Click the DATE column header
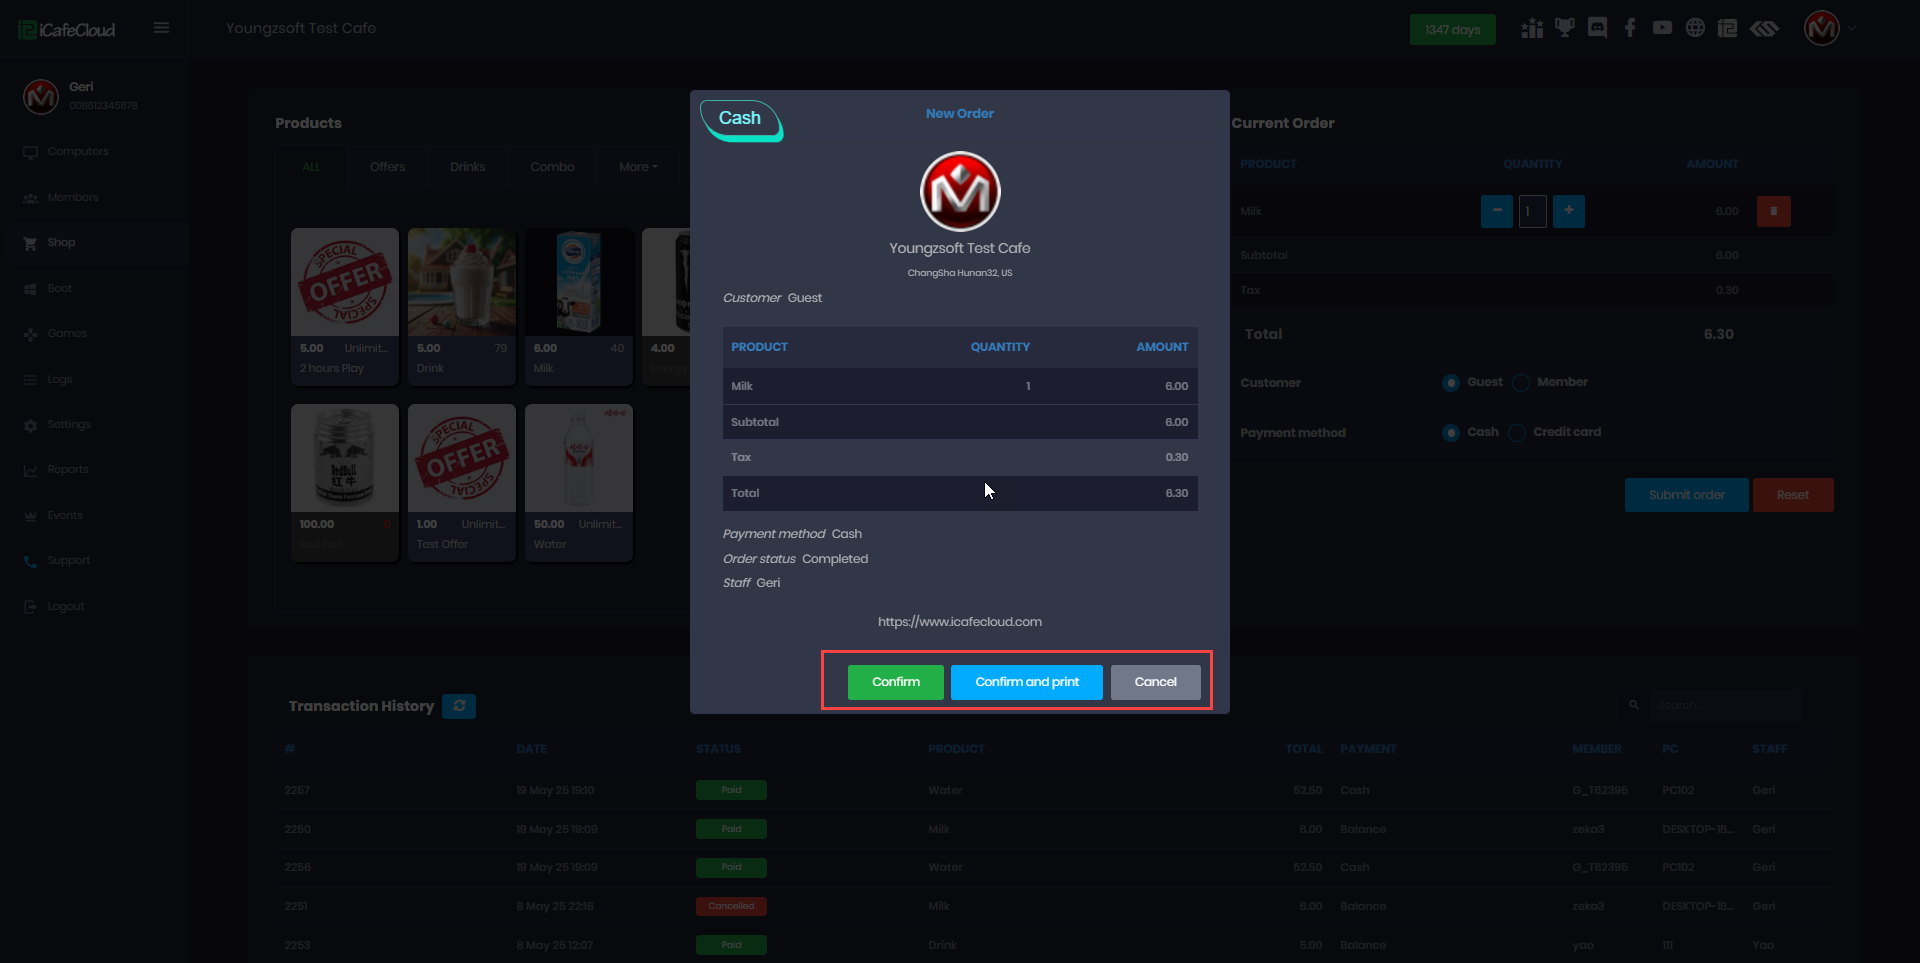 531,749
